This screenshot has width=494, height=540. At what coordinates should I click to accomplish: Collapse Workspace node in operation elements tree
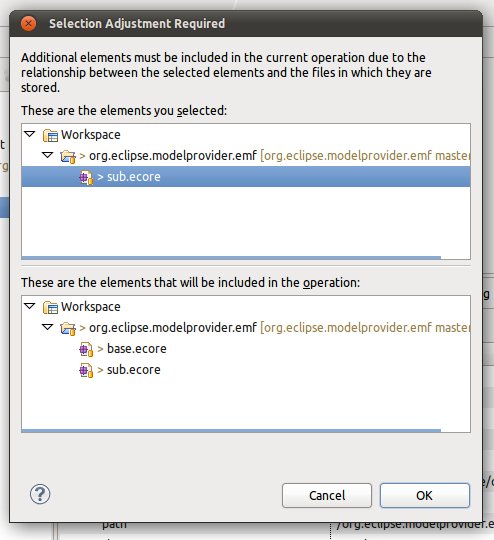point(30,306)
